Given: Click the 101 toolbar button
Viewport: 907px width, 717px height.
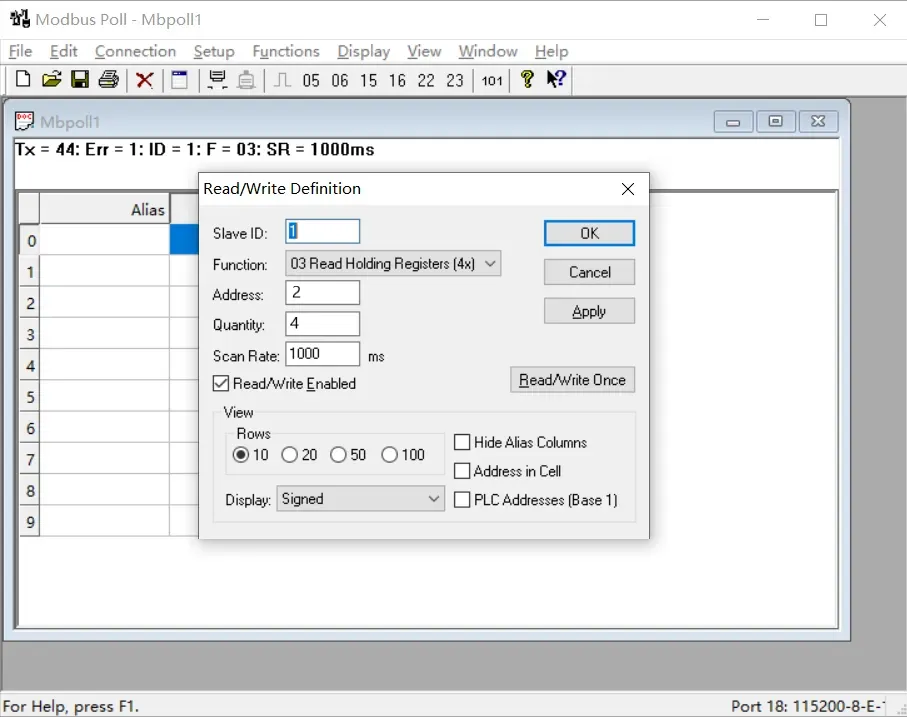Looking at the screenshot, I should tap(492, 80).
